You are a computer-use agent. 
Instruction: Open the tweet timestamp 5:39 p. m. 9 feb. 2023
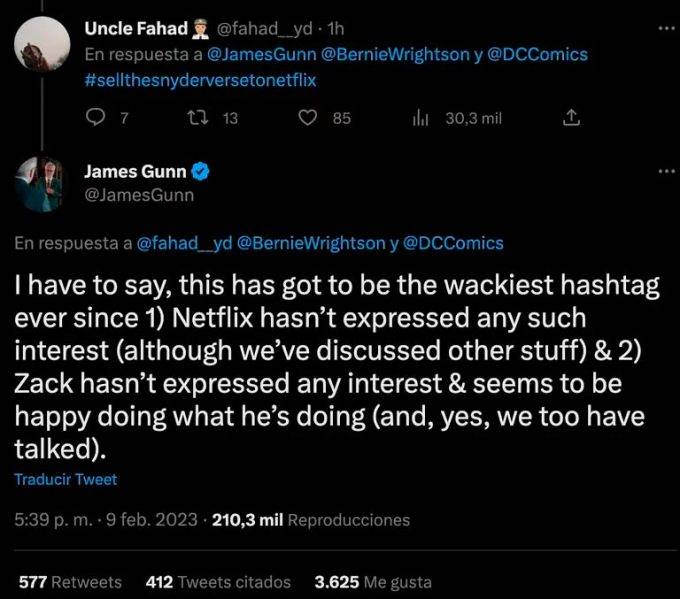click(x=105, y=520)
